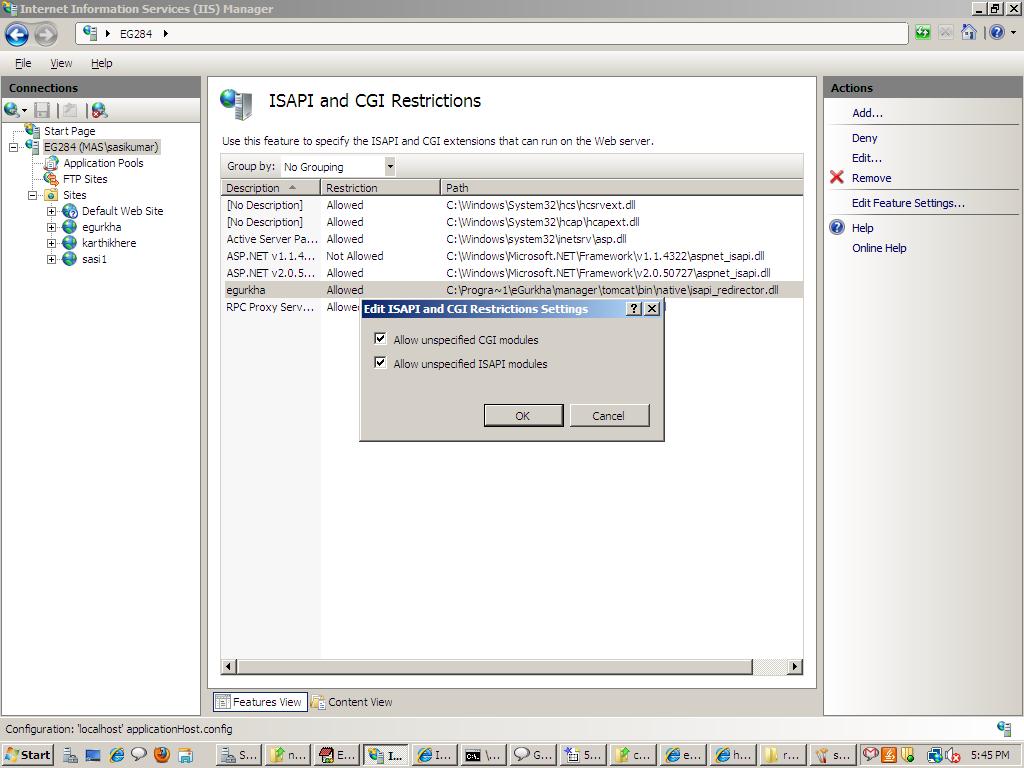Switch to Features View tab
The height and width of the screenshot is (768, 1024).
260,702
